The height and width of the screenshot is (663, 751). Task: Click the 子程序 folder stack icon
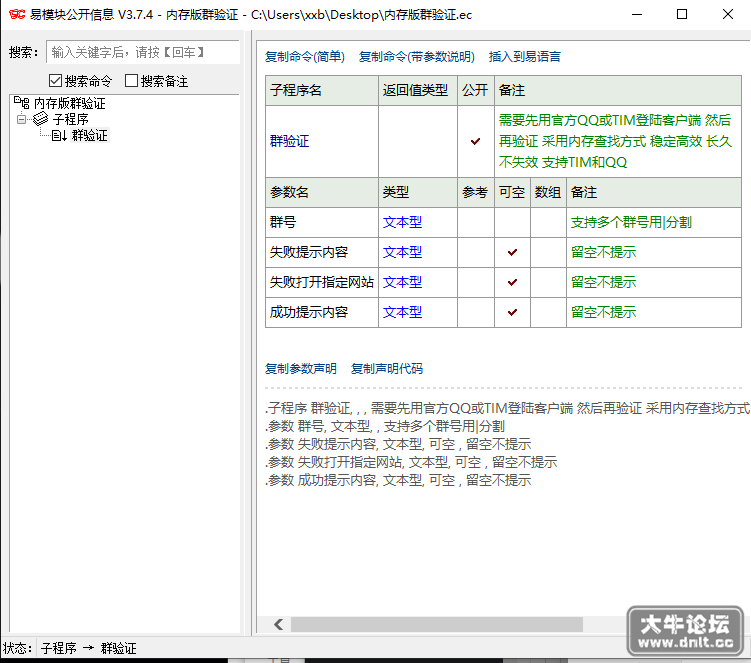[x=41, y=118]
